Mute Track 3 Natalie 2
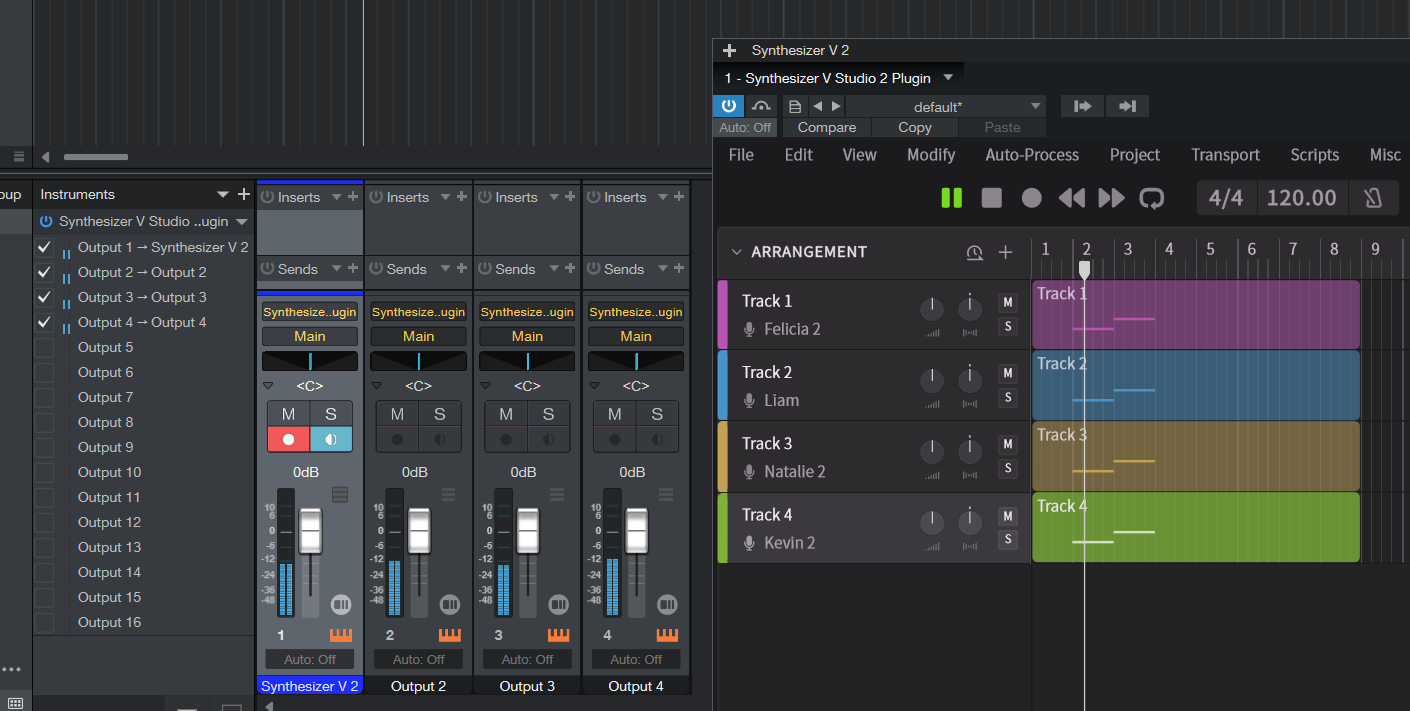The height and width of the screenshot is (711, 1410). pyautogui.click(x=1008, y=444)
